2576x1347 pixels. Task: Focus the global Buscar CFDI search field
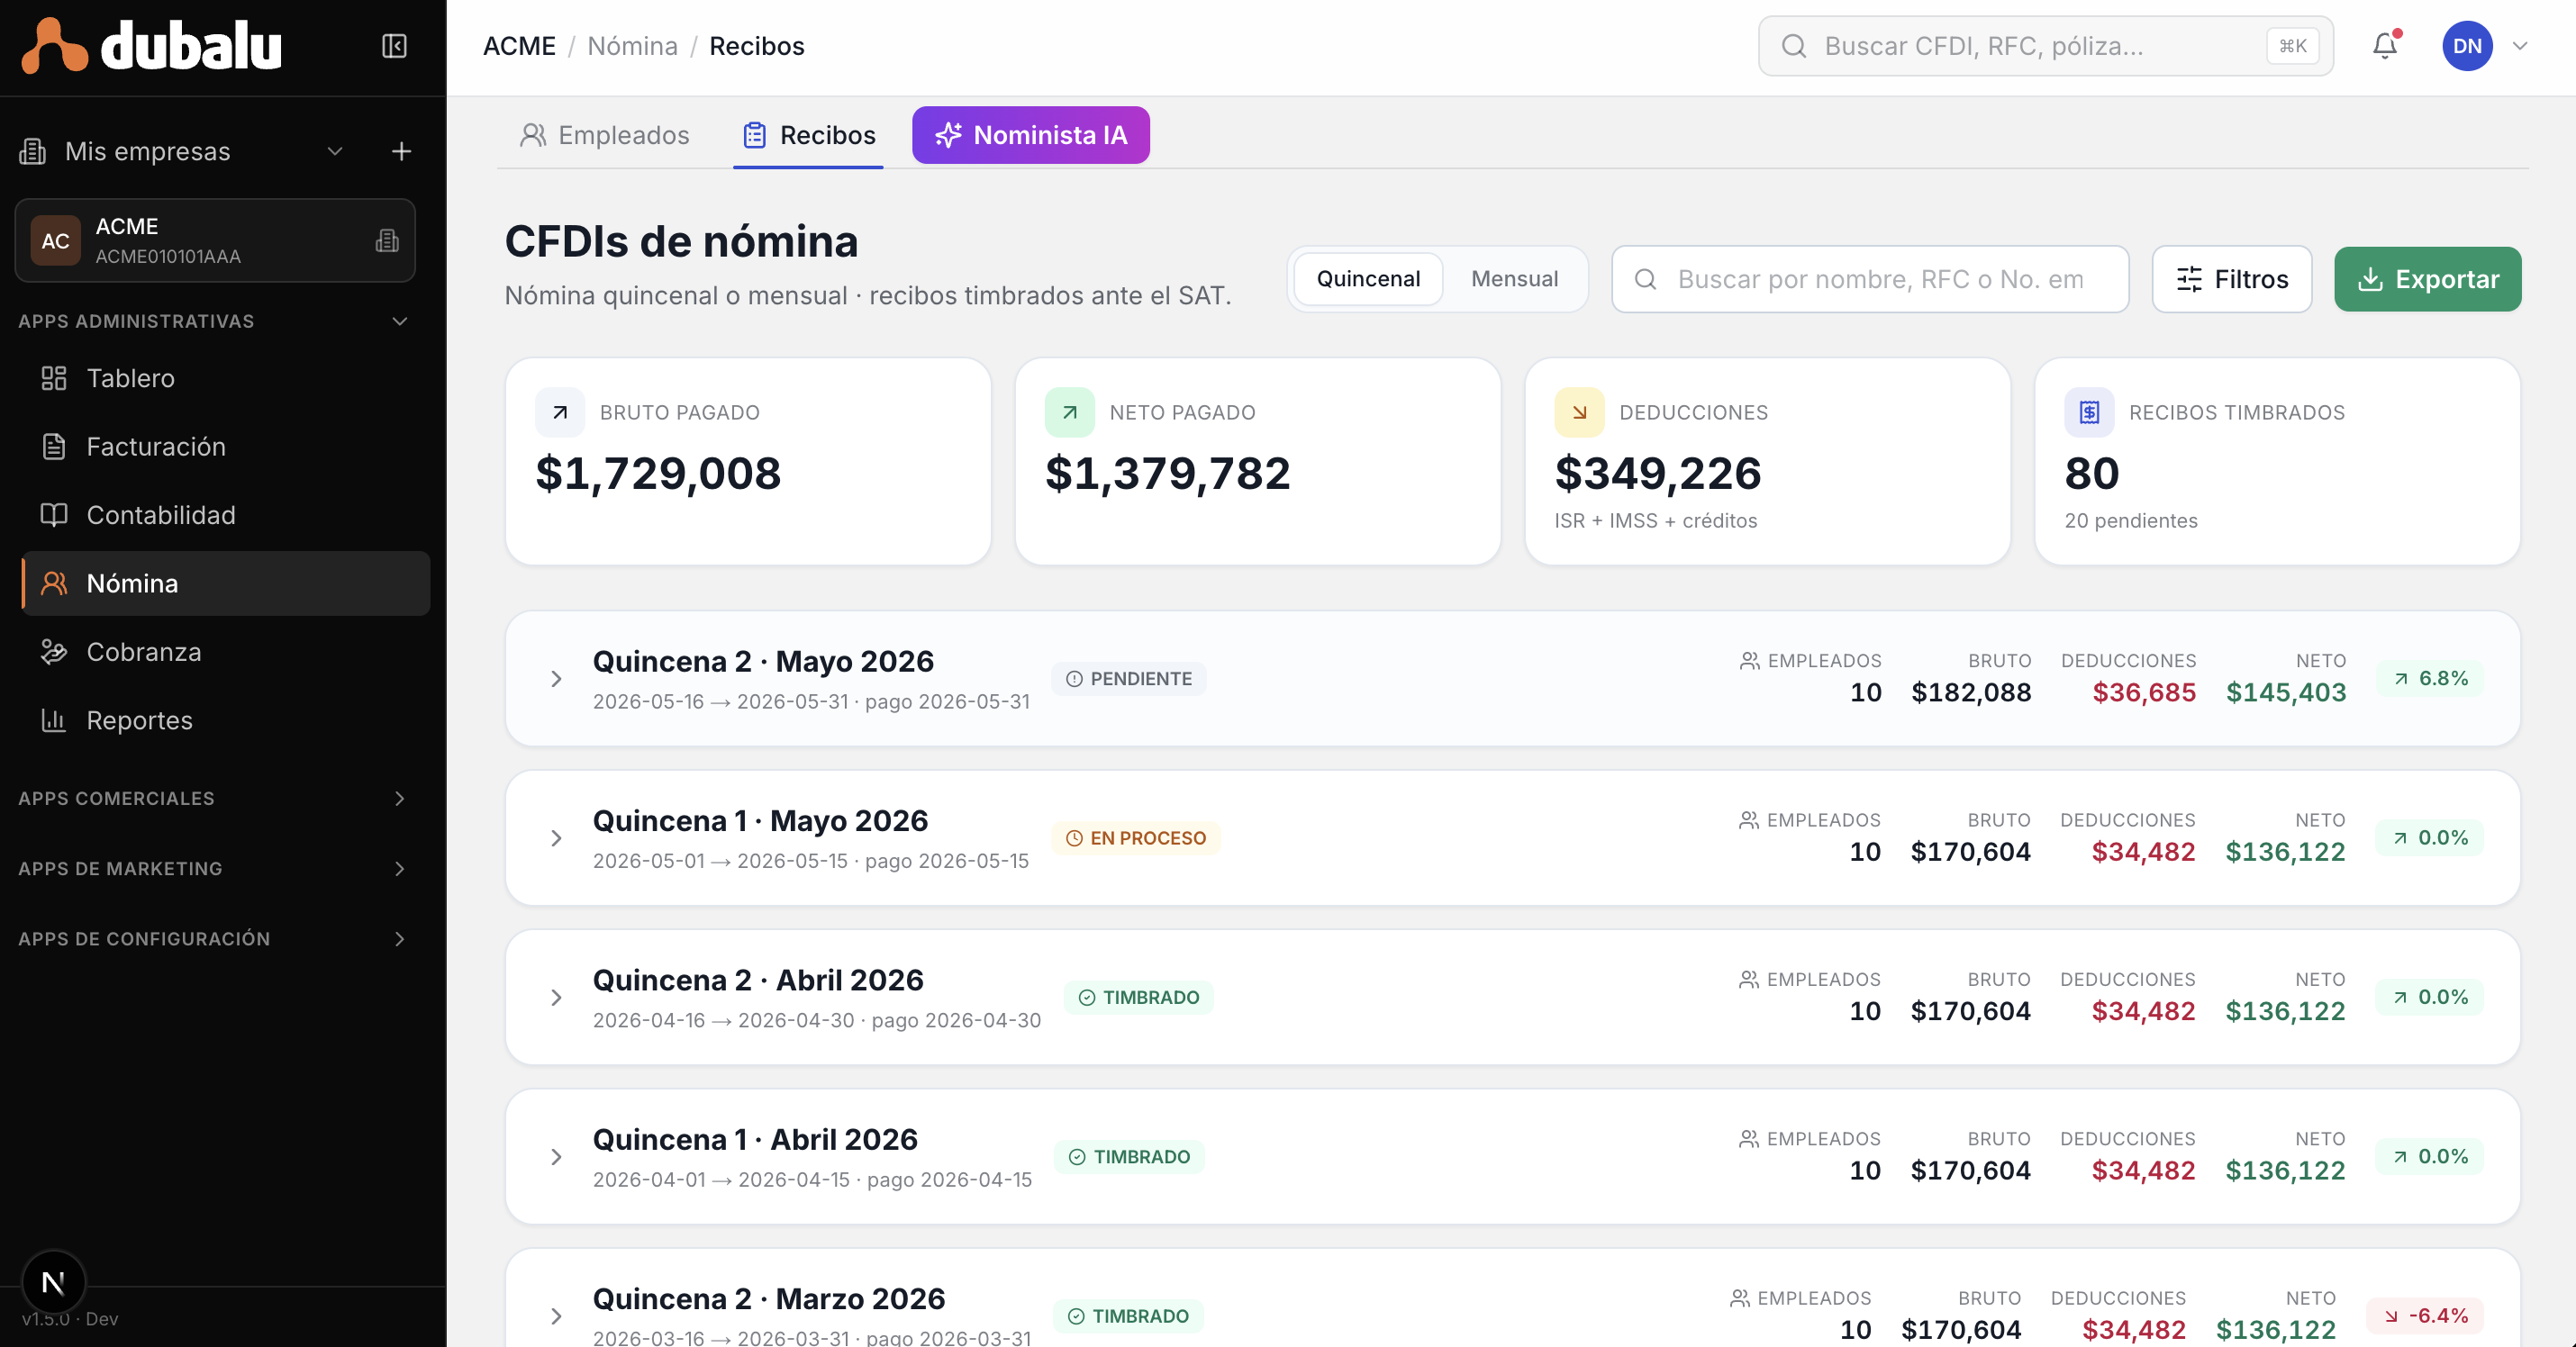tap(2045, 46)
